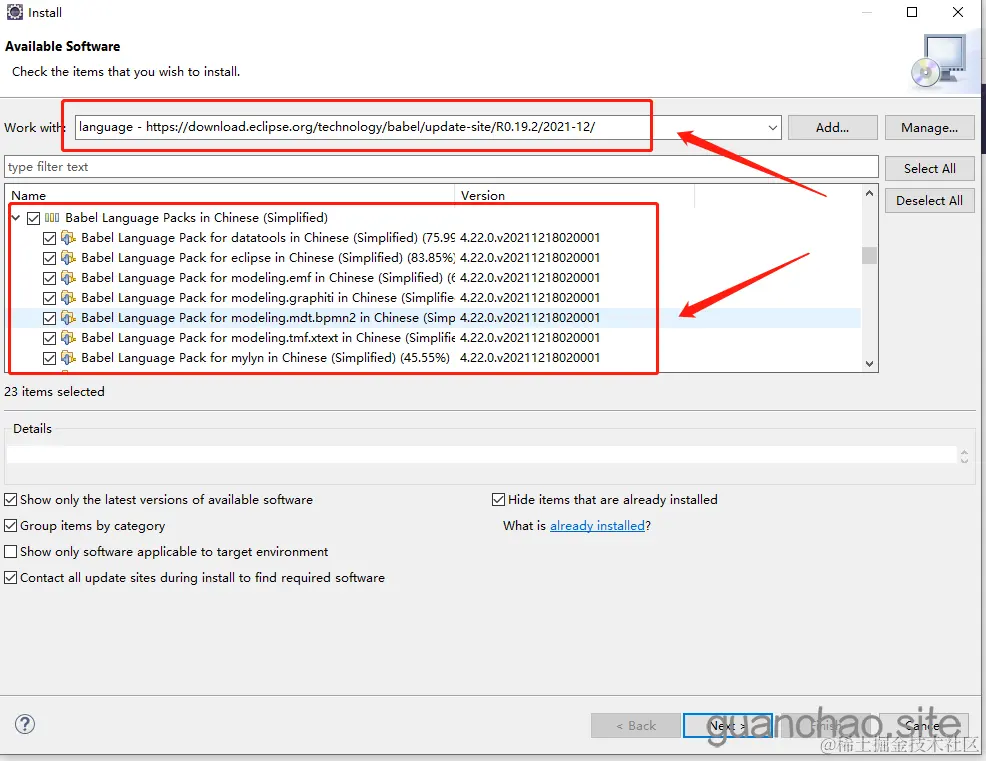Screen dimensions: 986x761
Task: Open the Work with site dropdown arrow
Action: [x=773, y=128]
